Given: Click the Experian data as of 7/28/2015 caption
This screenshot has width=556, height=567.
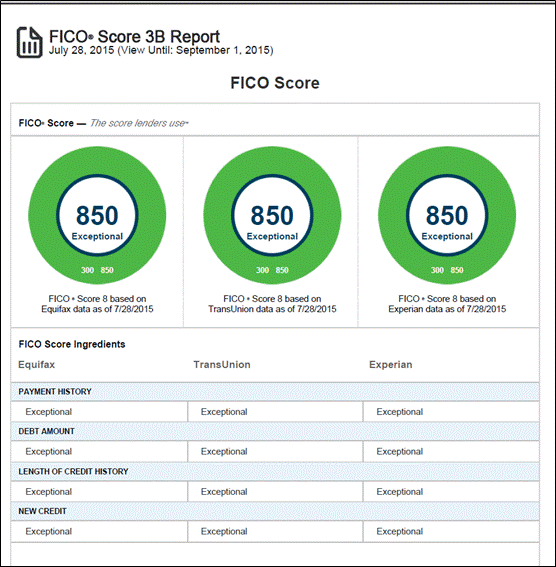Looking at the screenshot, I should [447, 304].
